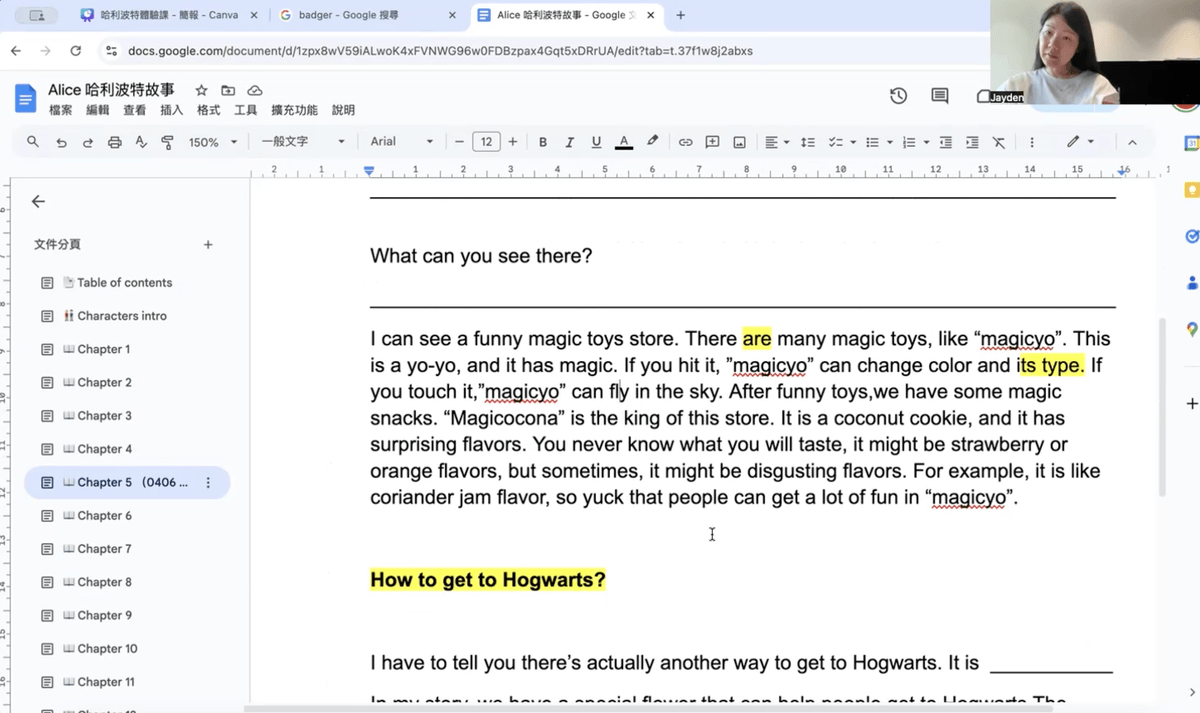
Task: Open the comments panel icon
Action: click(940, 96)
